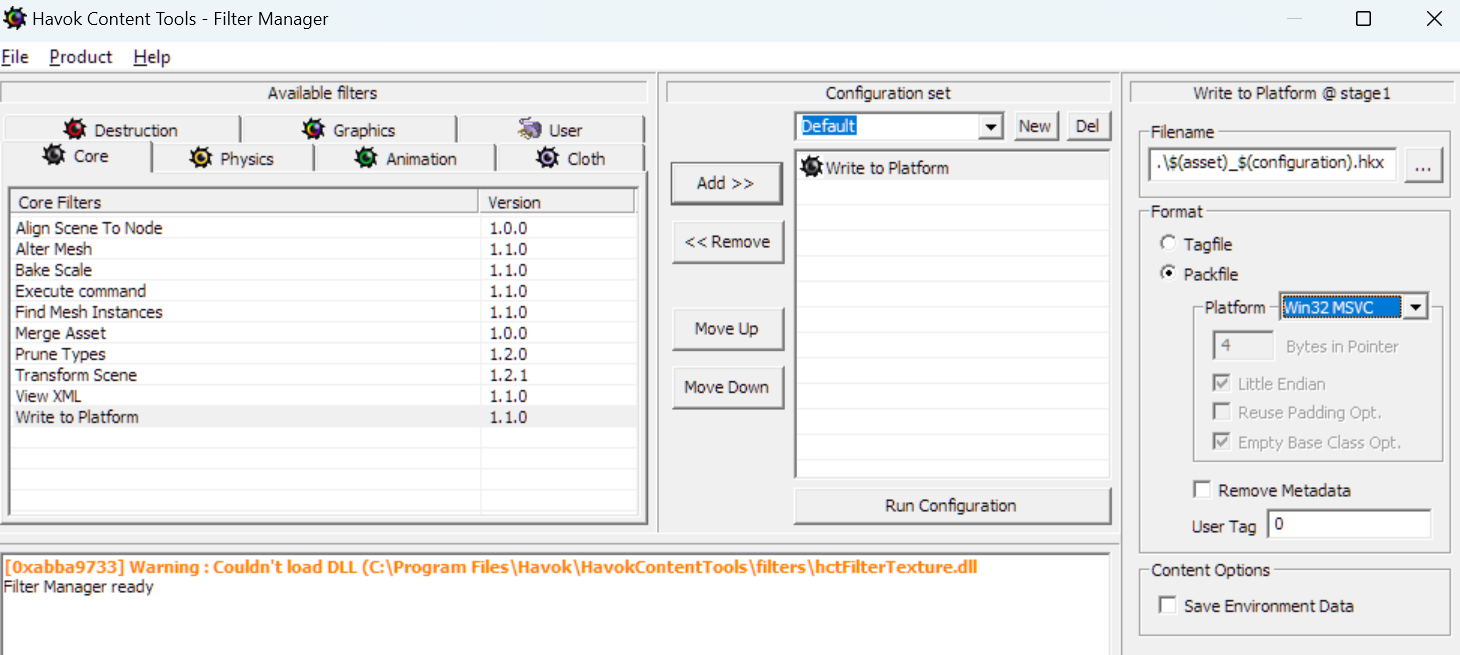Open the File menu
The height and width of the screenshot is (655, 1460).
coord(15,57)
